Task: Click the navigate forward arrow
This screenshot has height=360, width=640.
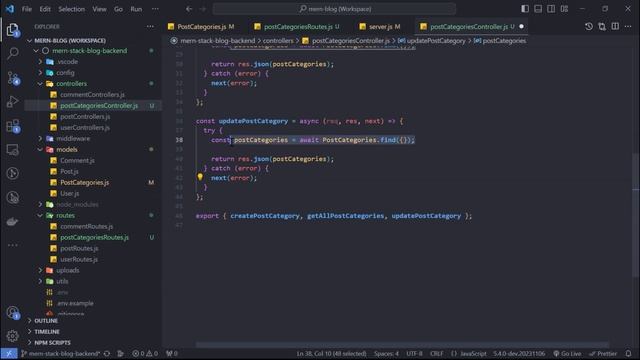Action: click(x=203, y=9)
